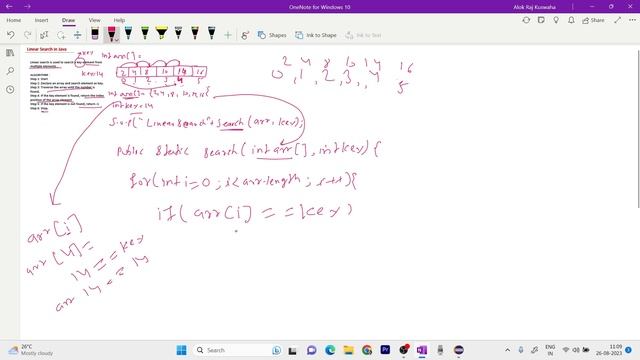
Task: Go forward with the title bar arrow
Action: (x=27, y=7)
